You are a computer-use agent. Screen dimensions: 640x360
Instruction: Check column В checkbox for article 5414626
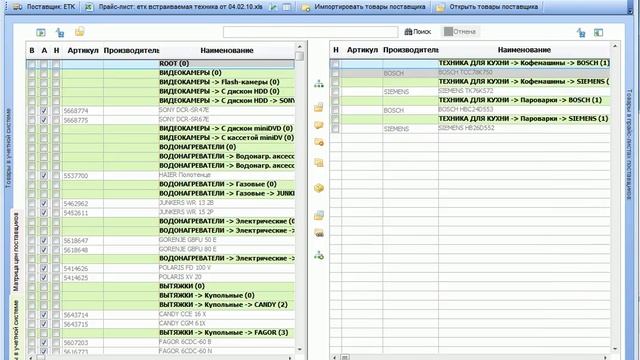tap(31, 268)
